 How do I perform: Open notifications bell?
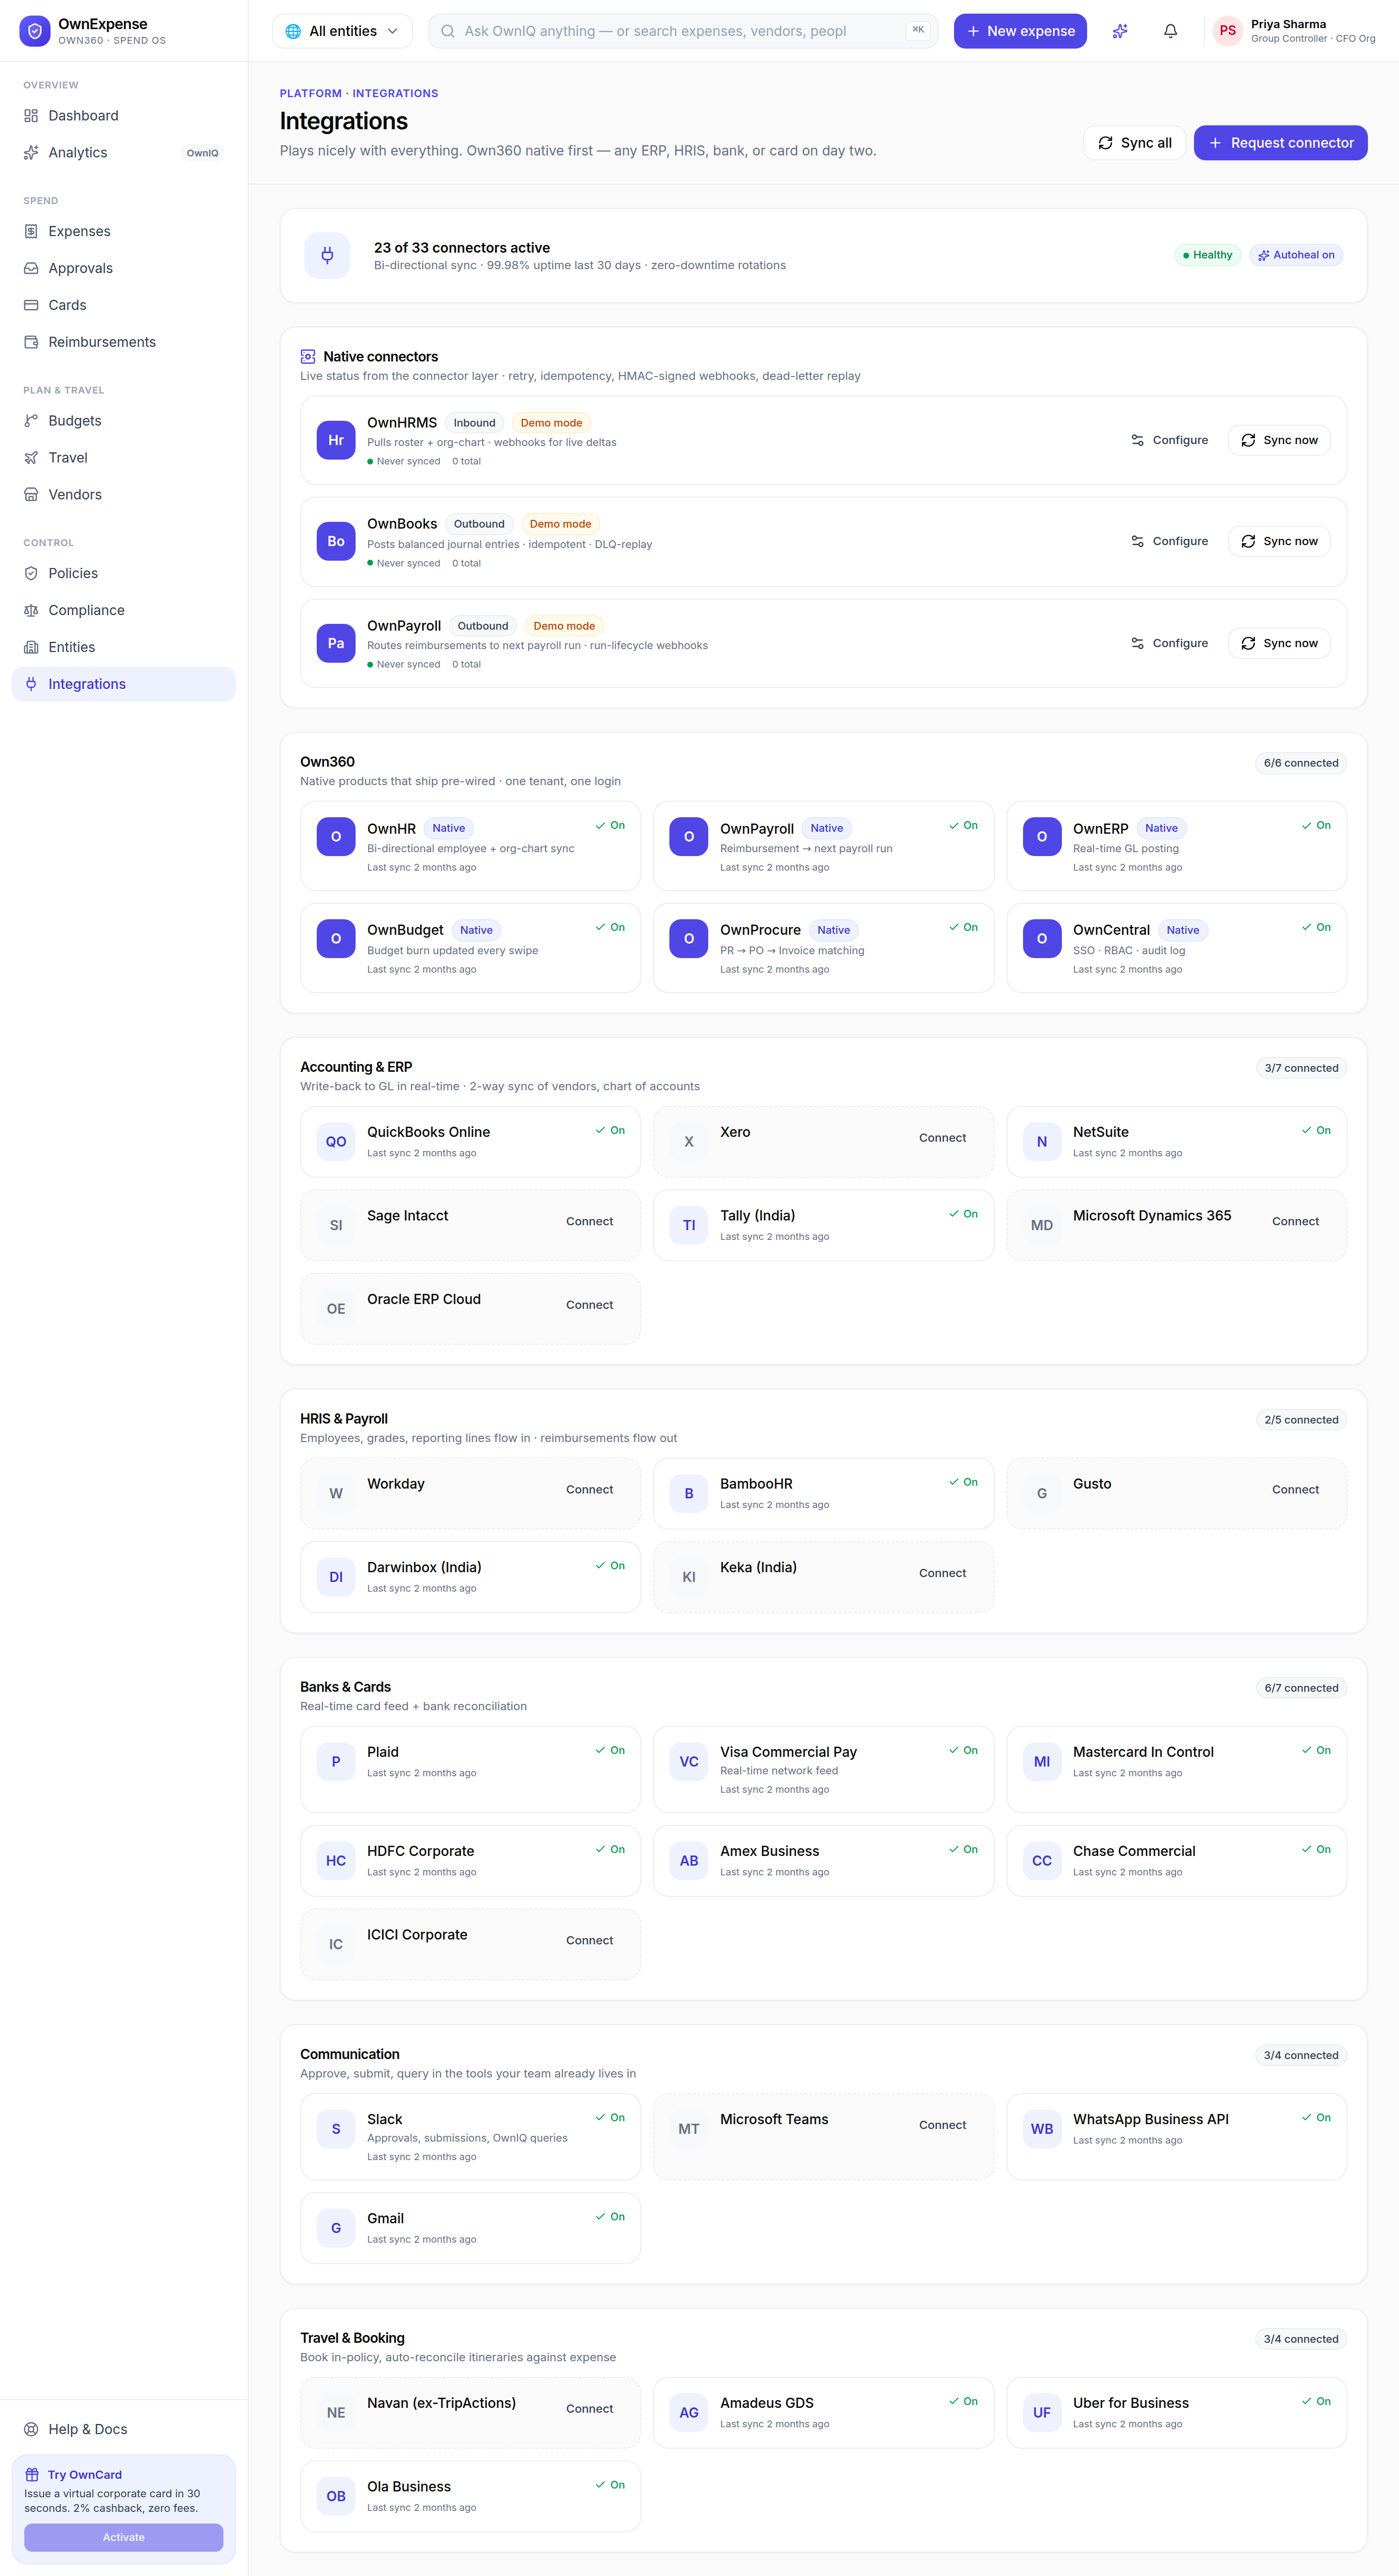pos(1170,31)
